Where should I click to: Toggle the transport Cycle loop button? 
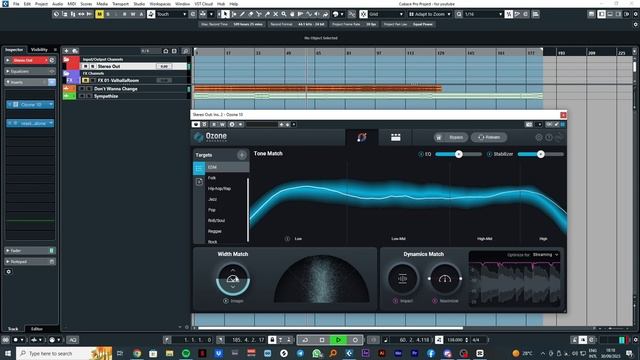click(x=305, y=340)
